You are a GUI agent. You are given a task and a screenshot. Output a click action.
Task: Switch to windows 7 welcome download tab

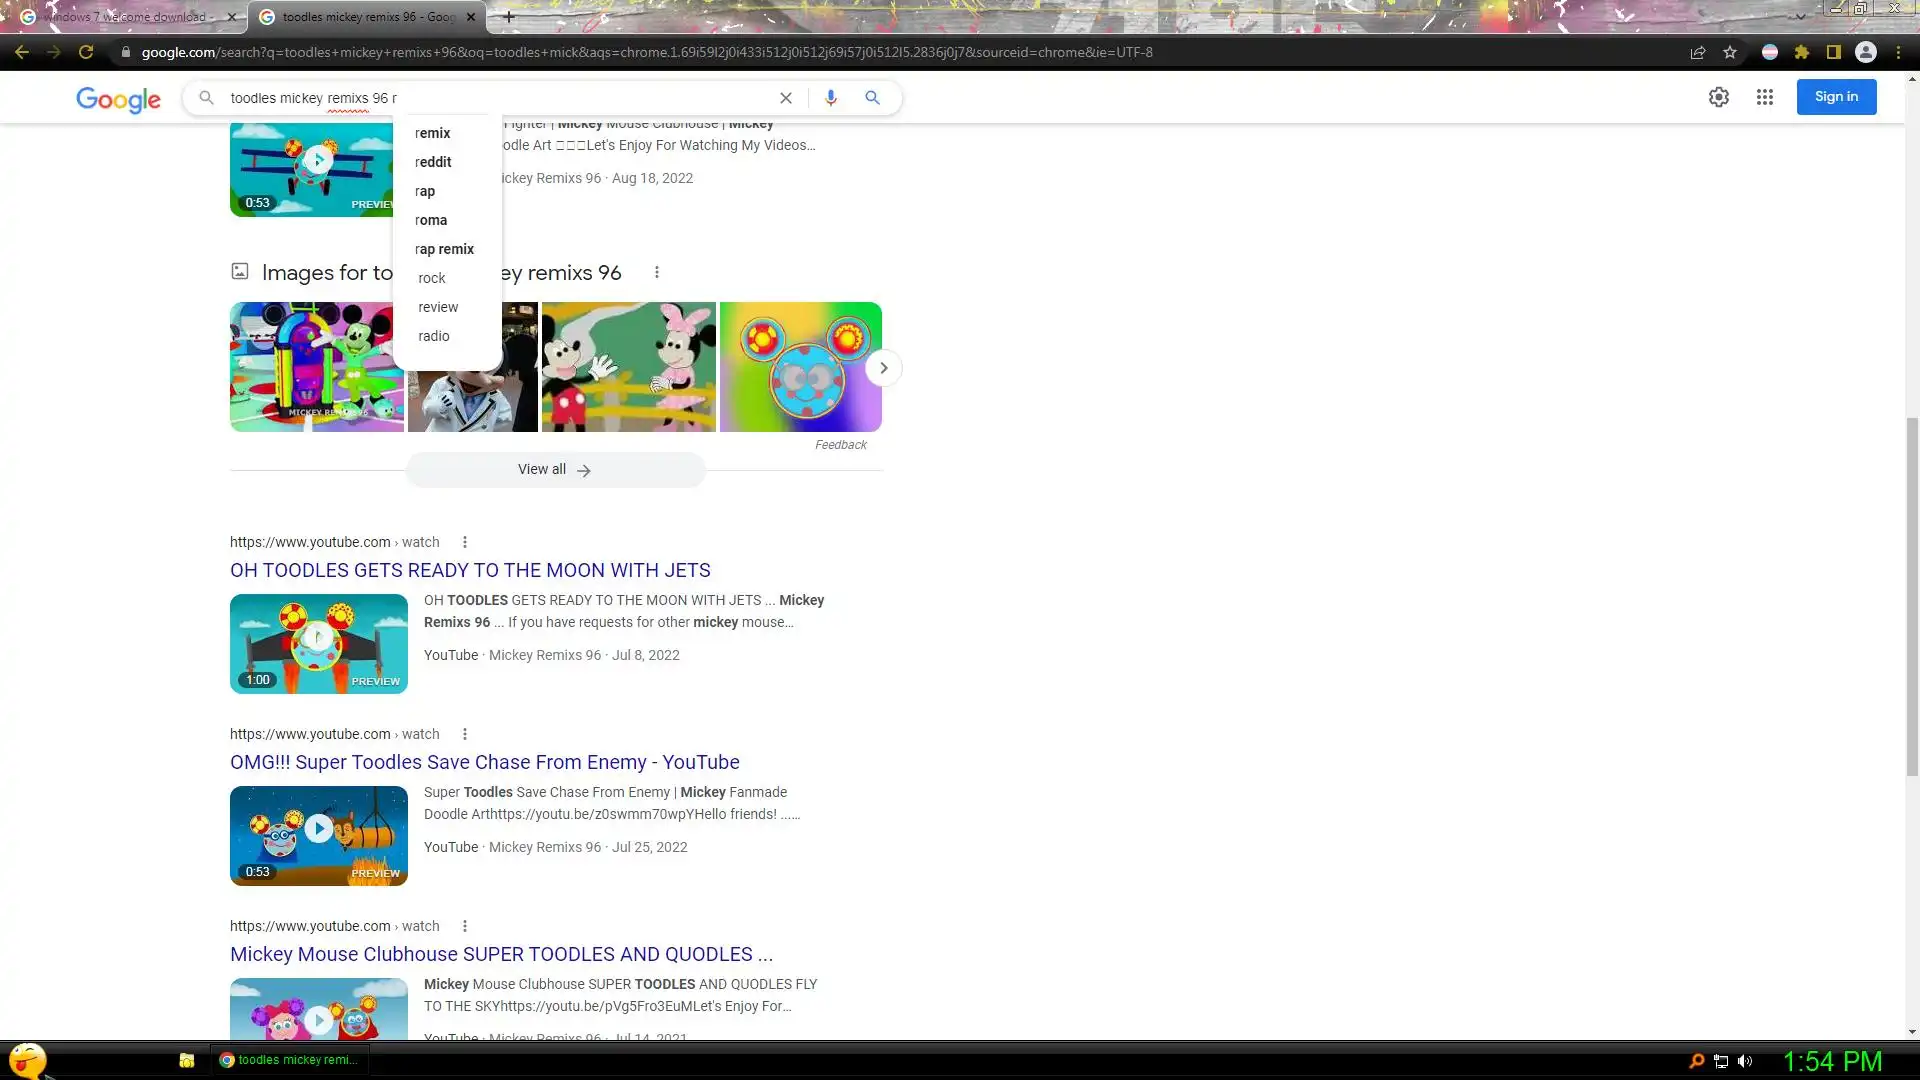(x=125, y=17)
